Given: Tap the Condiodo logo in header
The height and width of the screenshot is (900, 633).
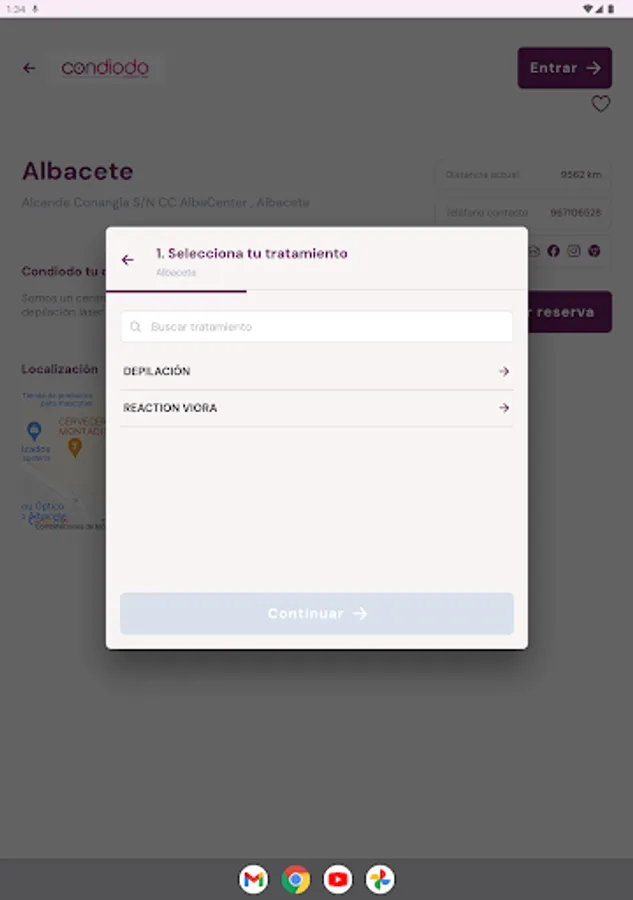Looking at the screenshot, I should coord(105,68).
